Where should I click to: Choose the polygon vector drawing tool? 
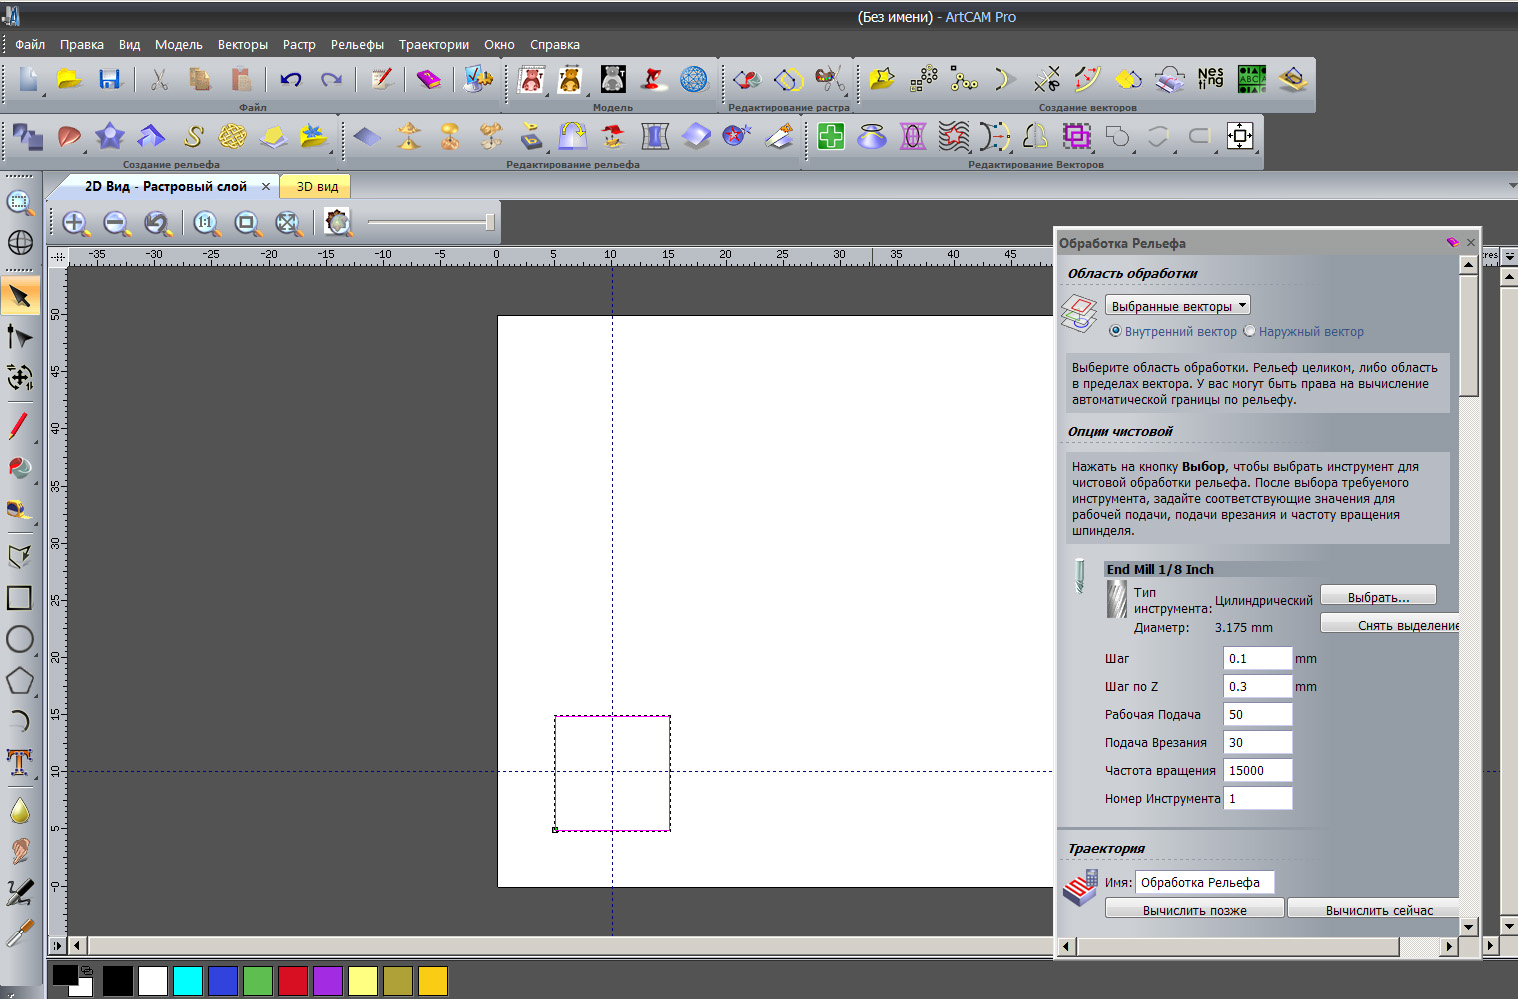[x=20, y=681]
